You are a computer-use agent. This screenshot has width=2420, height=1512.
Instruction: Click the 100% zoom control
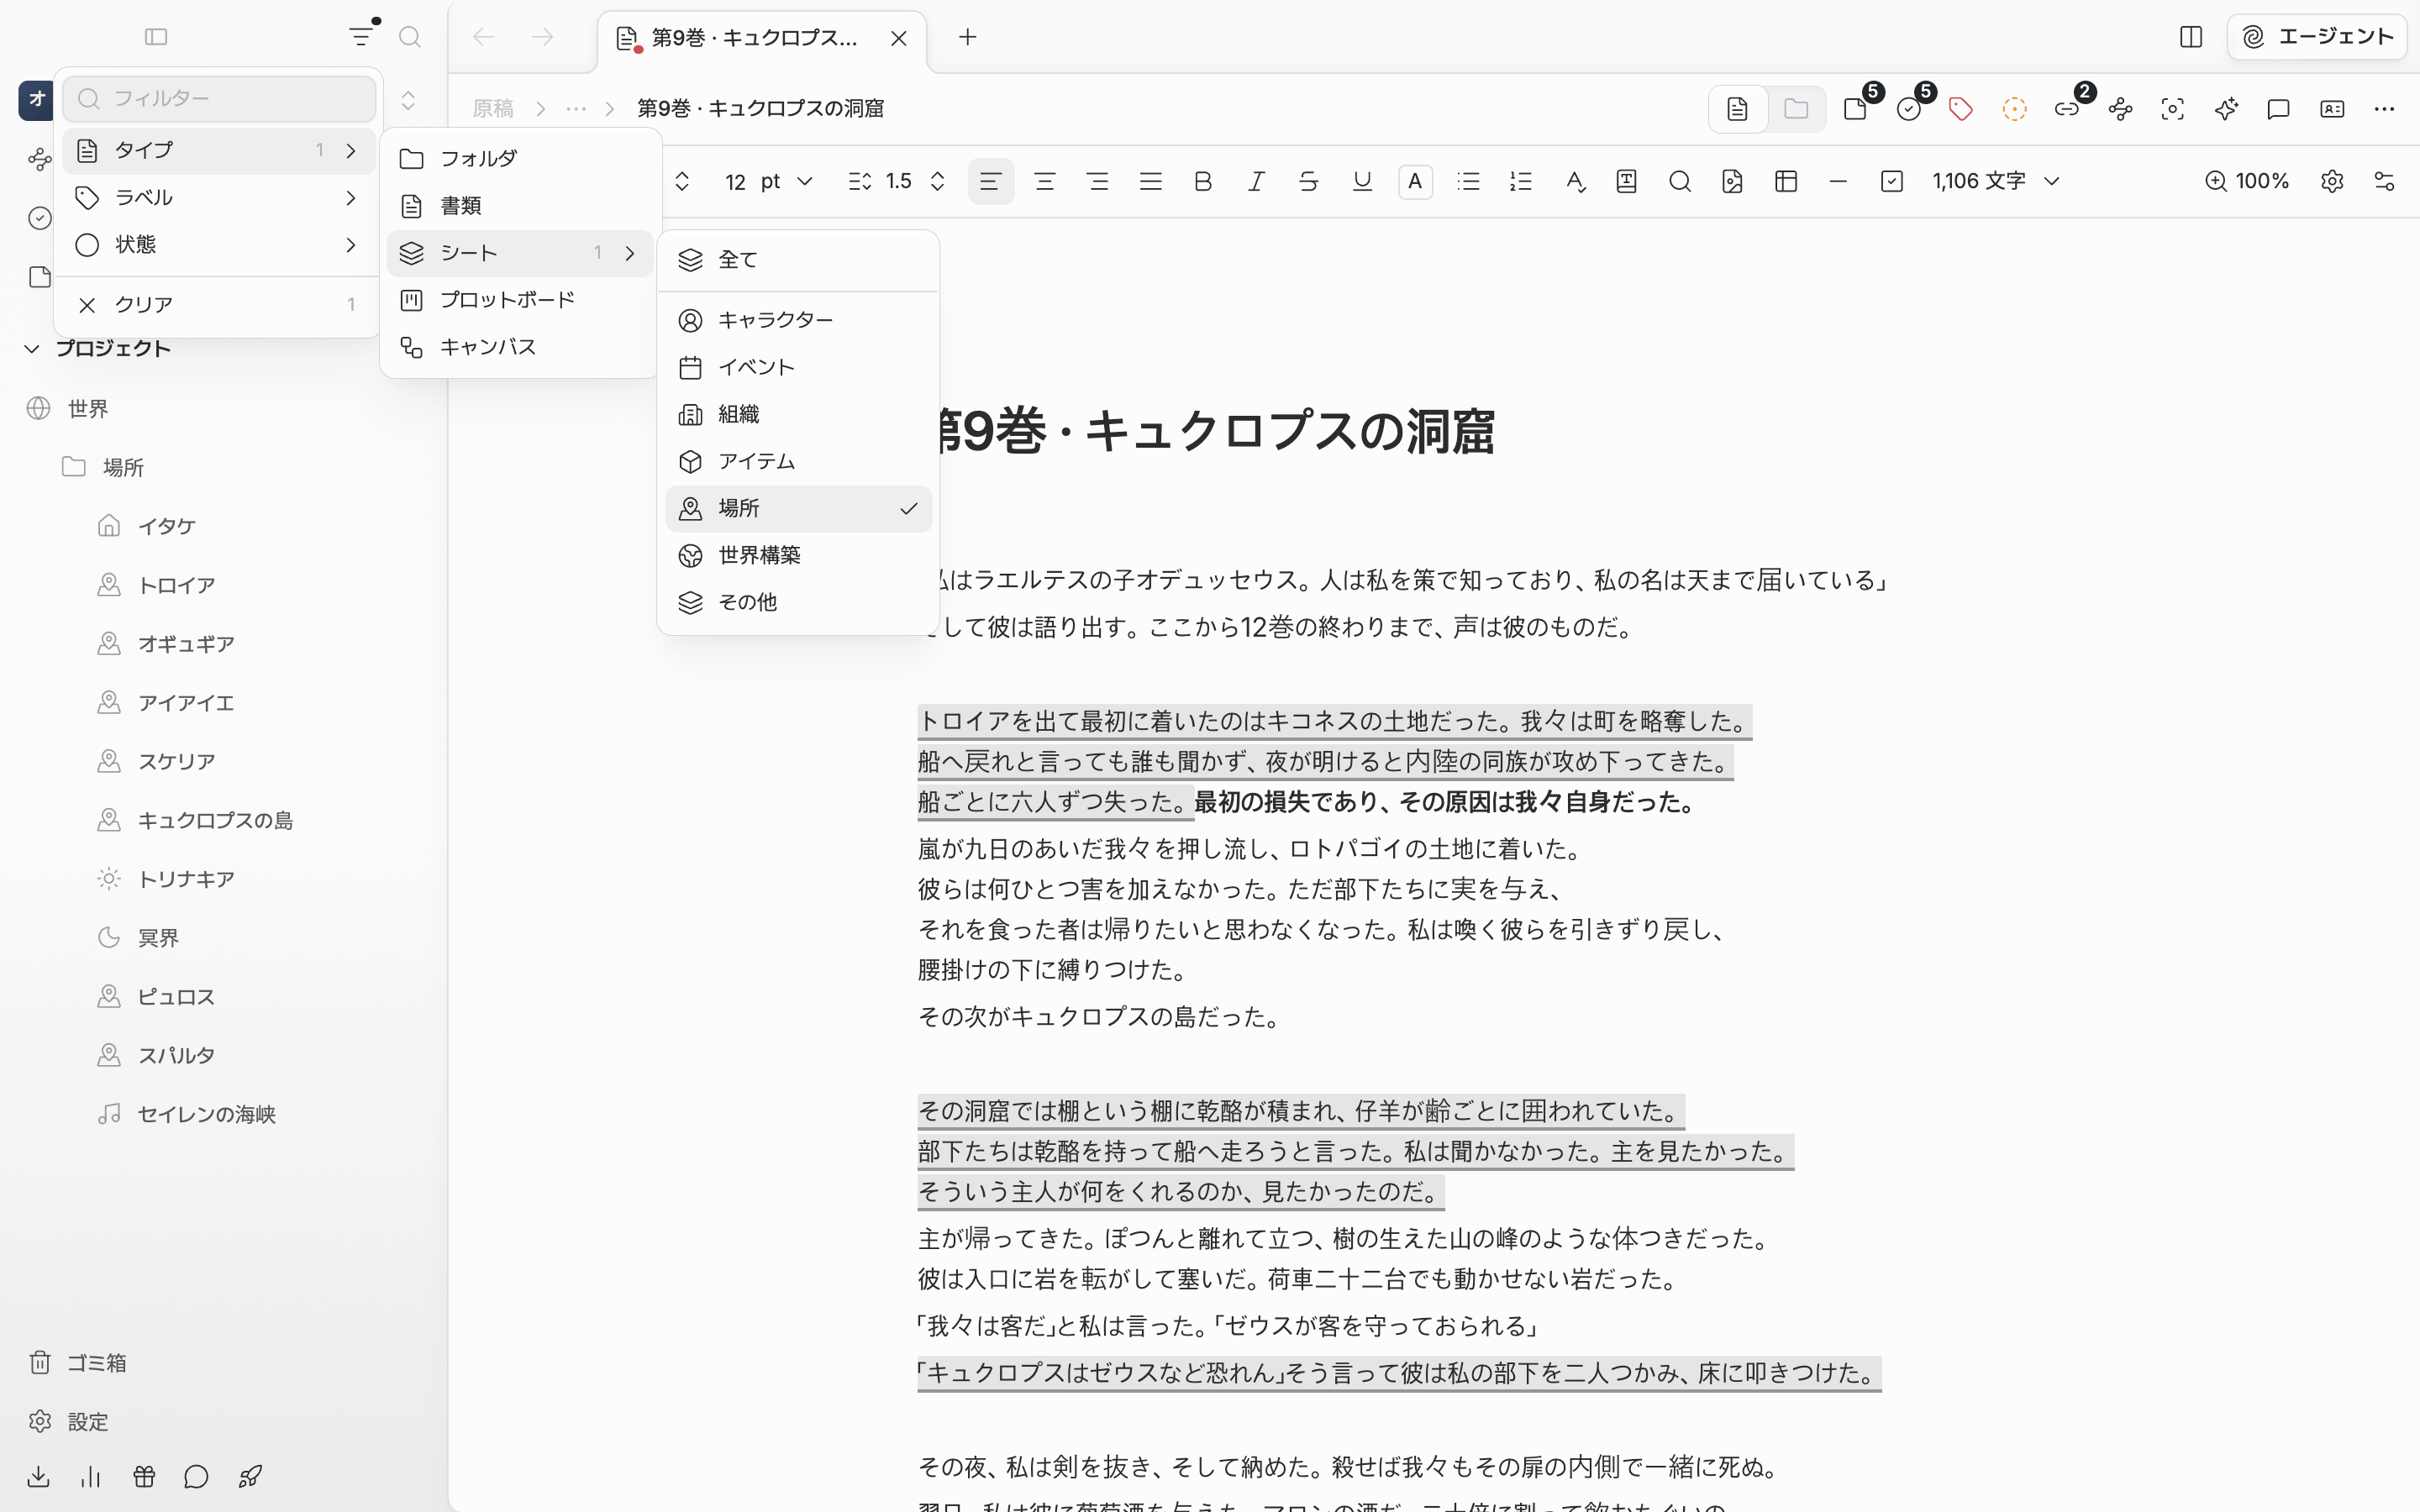point(2247,181)
